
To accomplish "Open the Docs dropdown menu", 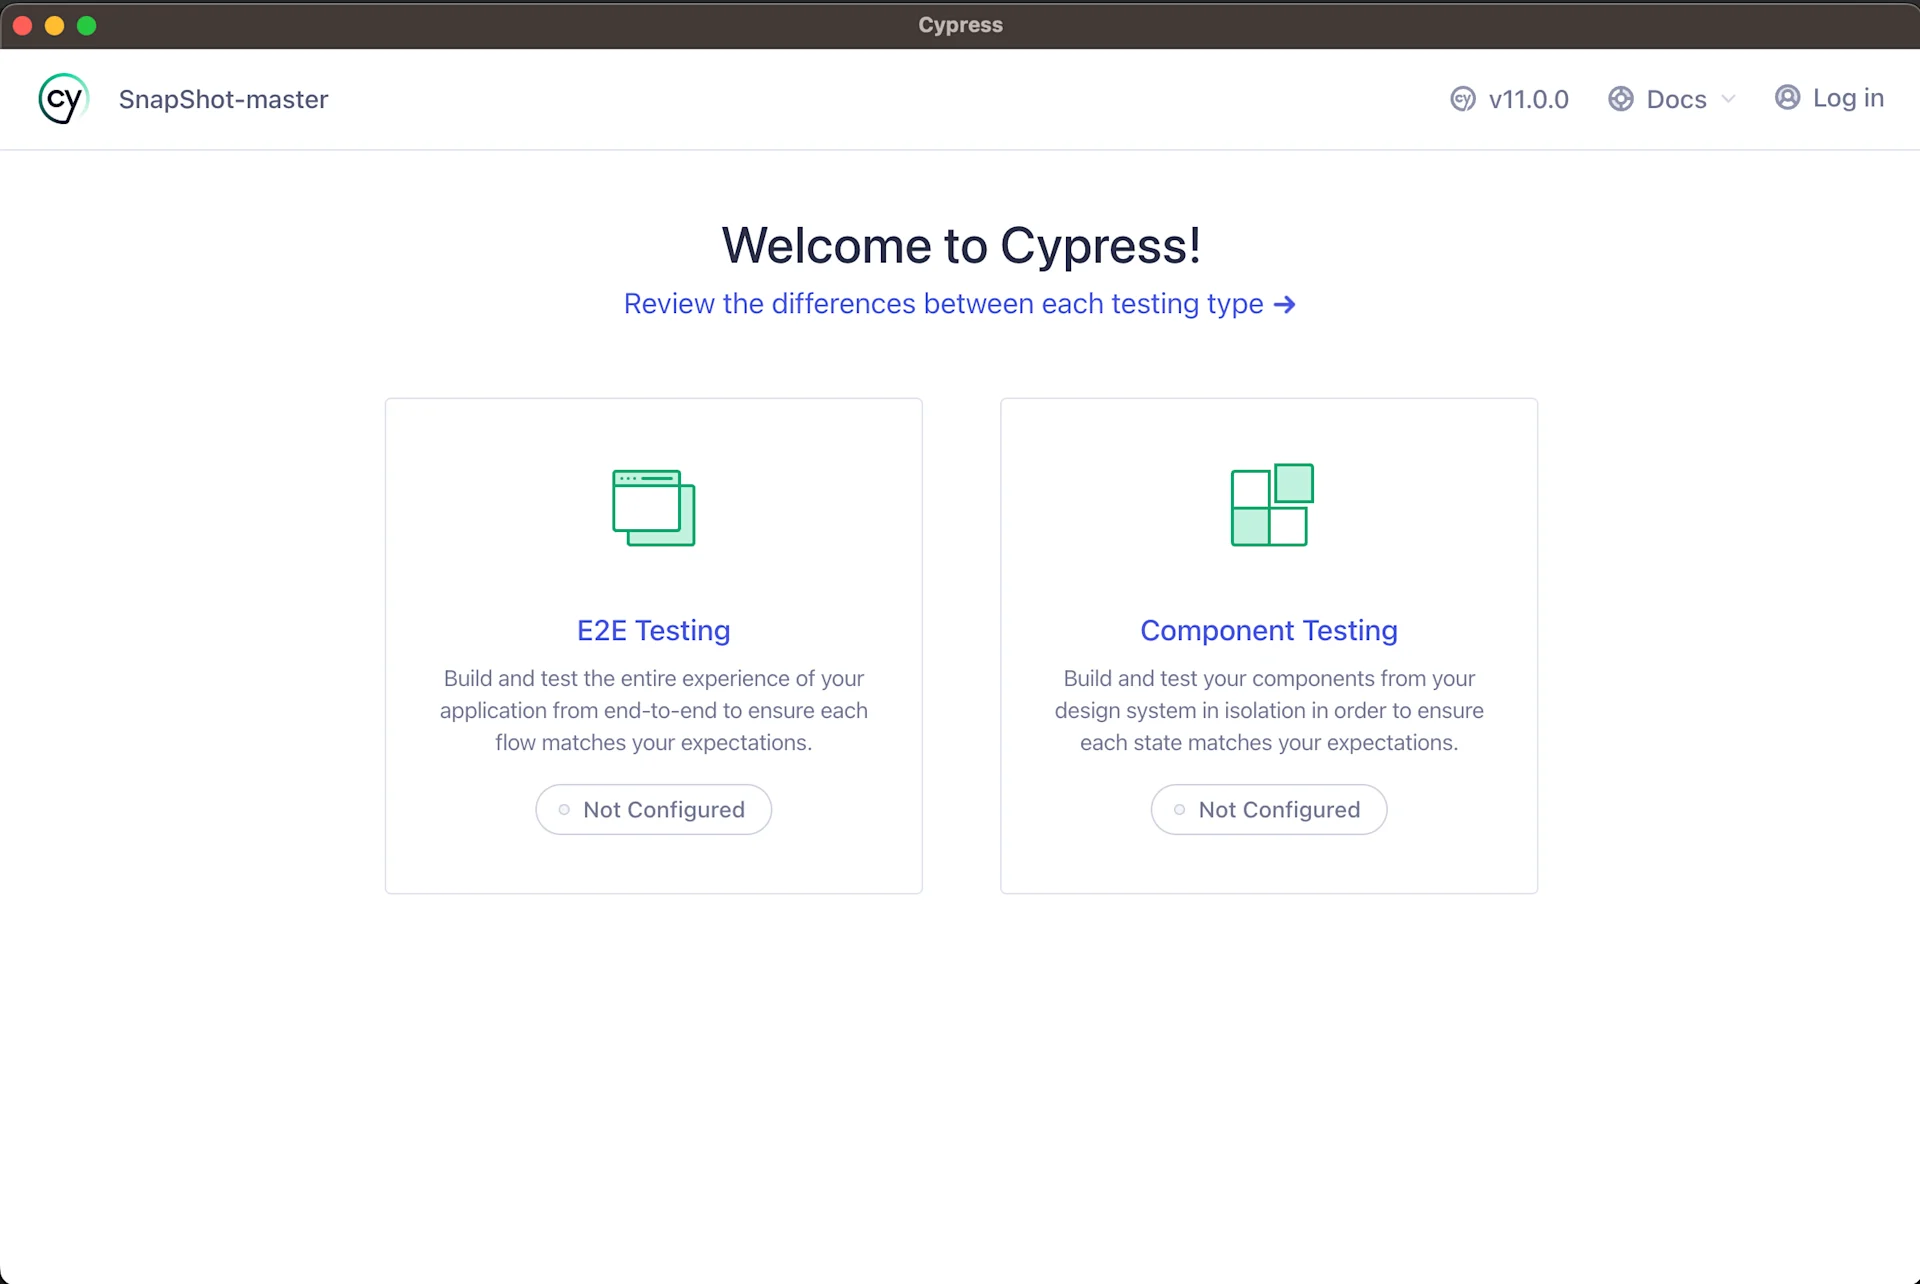I will pyautogui.click(x=1676, y=99).
